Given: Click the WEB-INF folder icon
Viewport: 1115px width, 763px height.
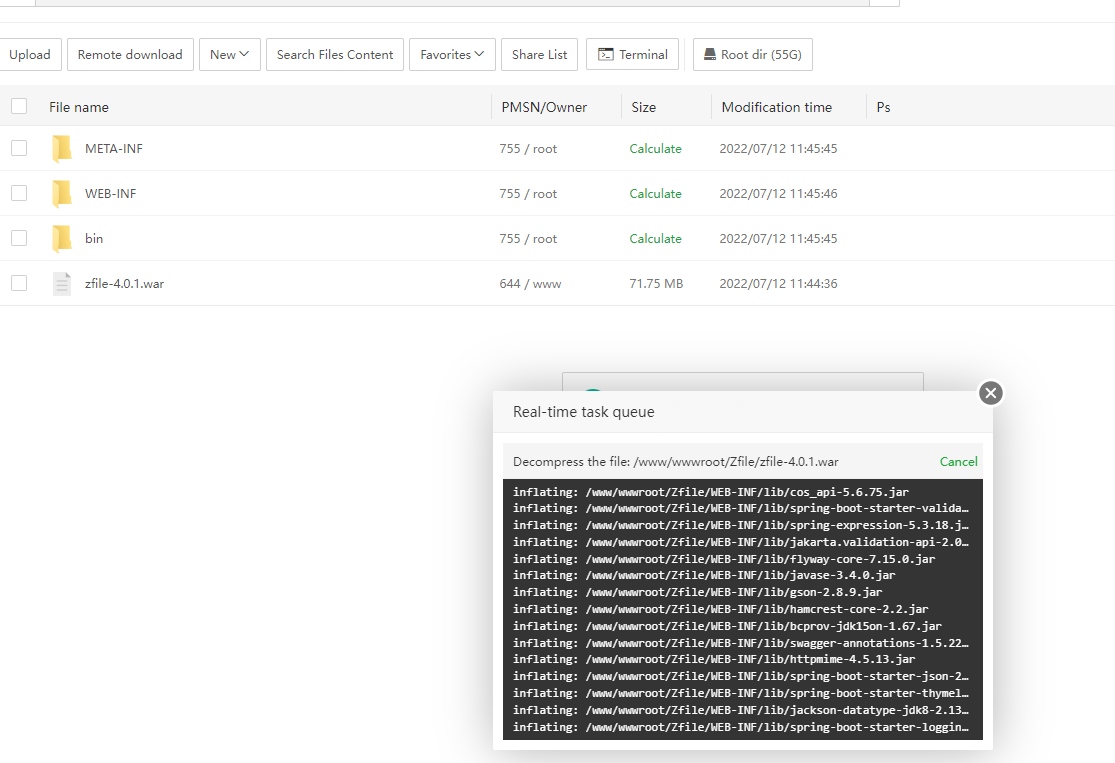Looking at the screenshot, I should coord(62,194).
